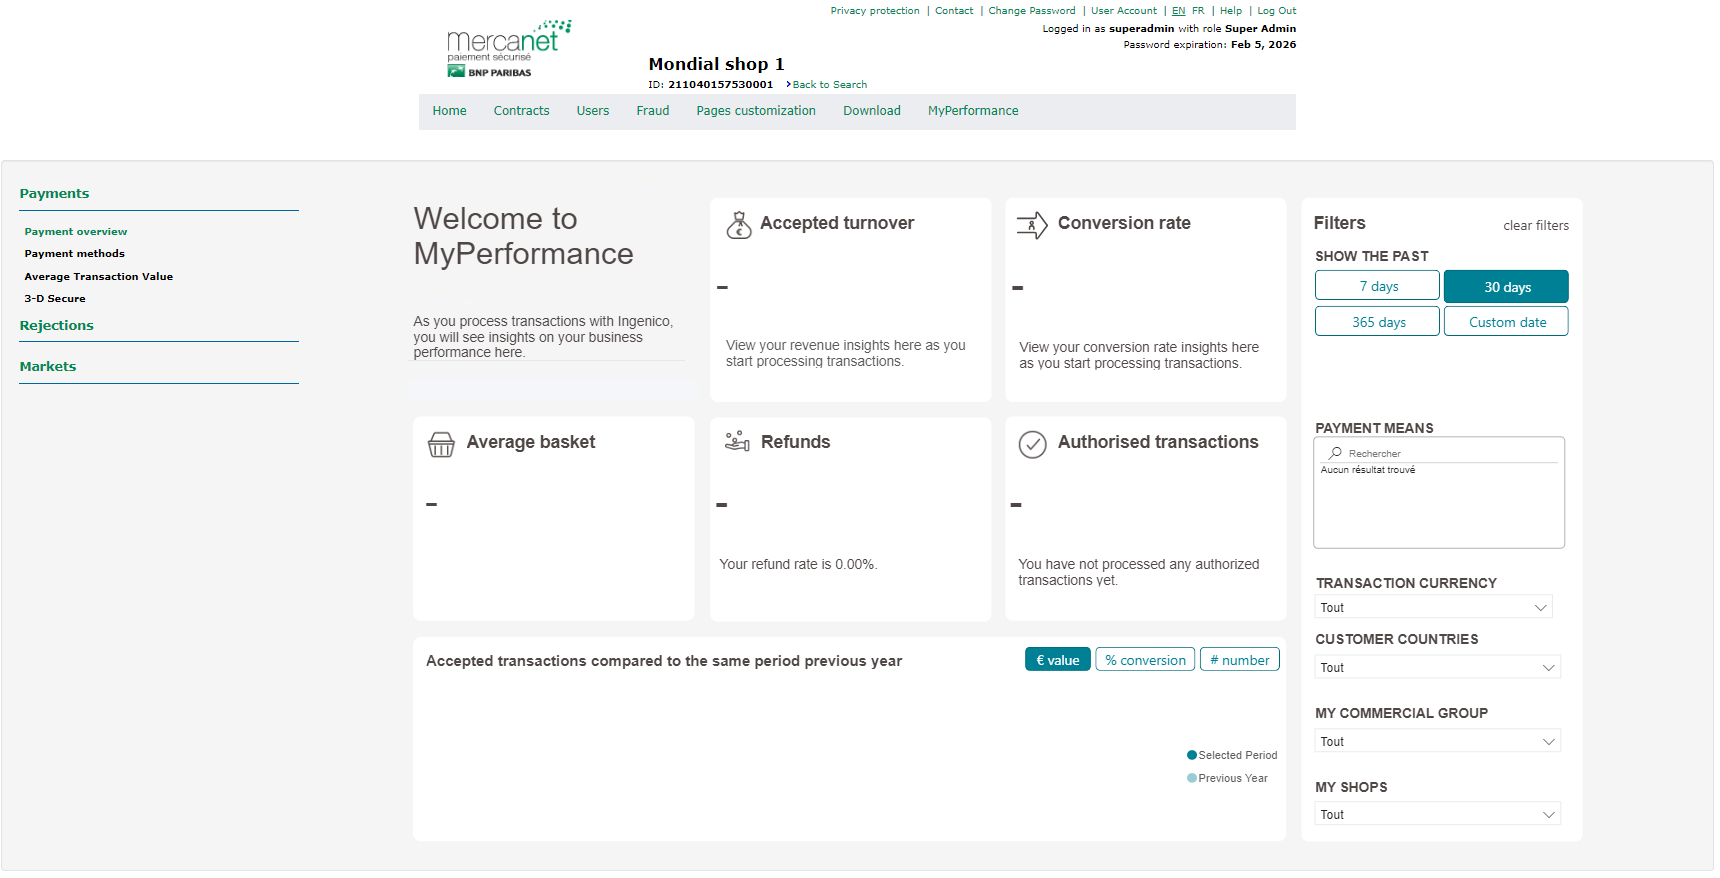This screenshot has height=878, width=1720.
Task: Open the Users menu item
Action: click(592, 111)
